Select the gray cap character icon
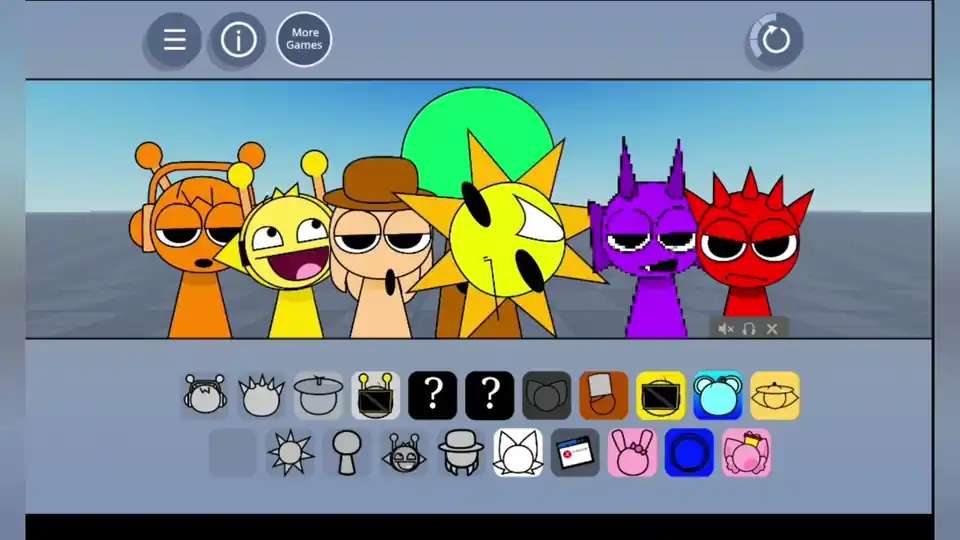Screen dimensions: 960x540 [318, 396]
